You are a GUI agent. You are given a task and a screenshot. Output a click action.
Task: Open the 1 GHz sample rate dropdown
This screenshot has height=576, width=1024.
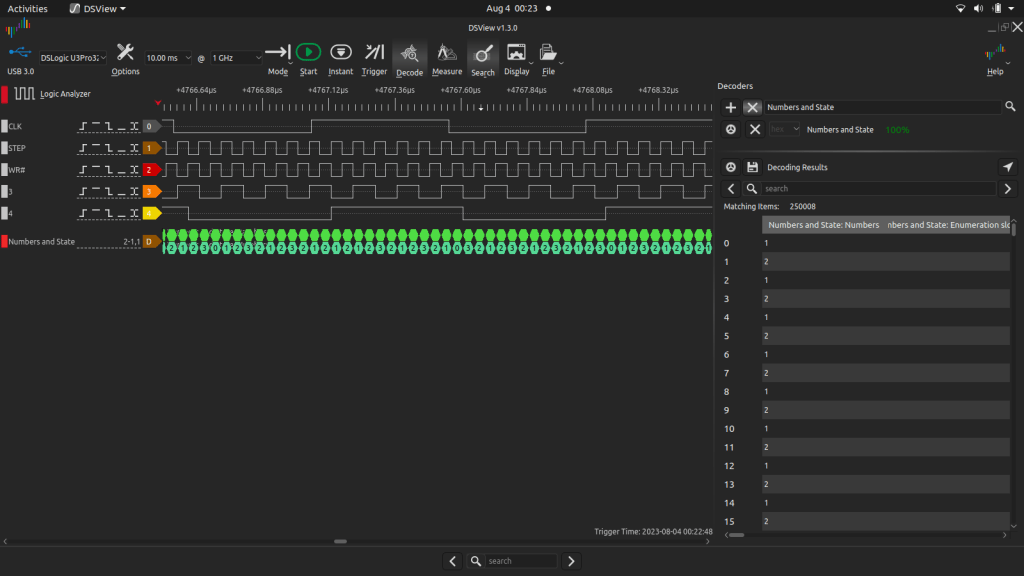click(236, 58)
